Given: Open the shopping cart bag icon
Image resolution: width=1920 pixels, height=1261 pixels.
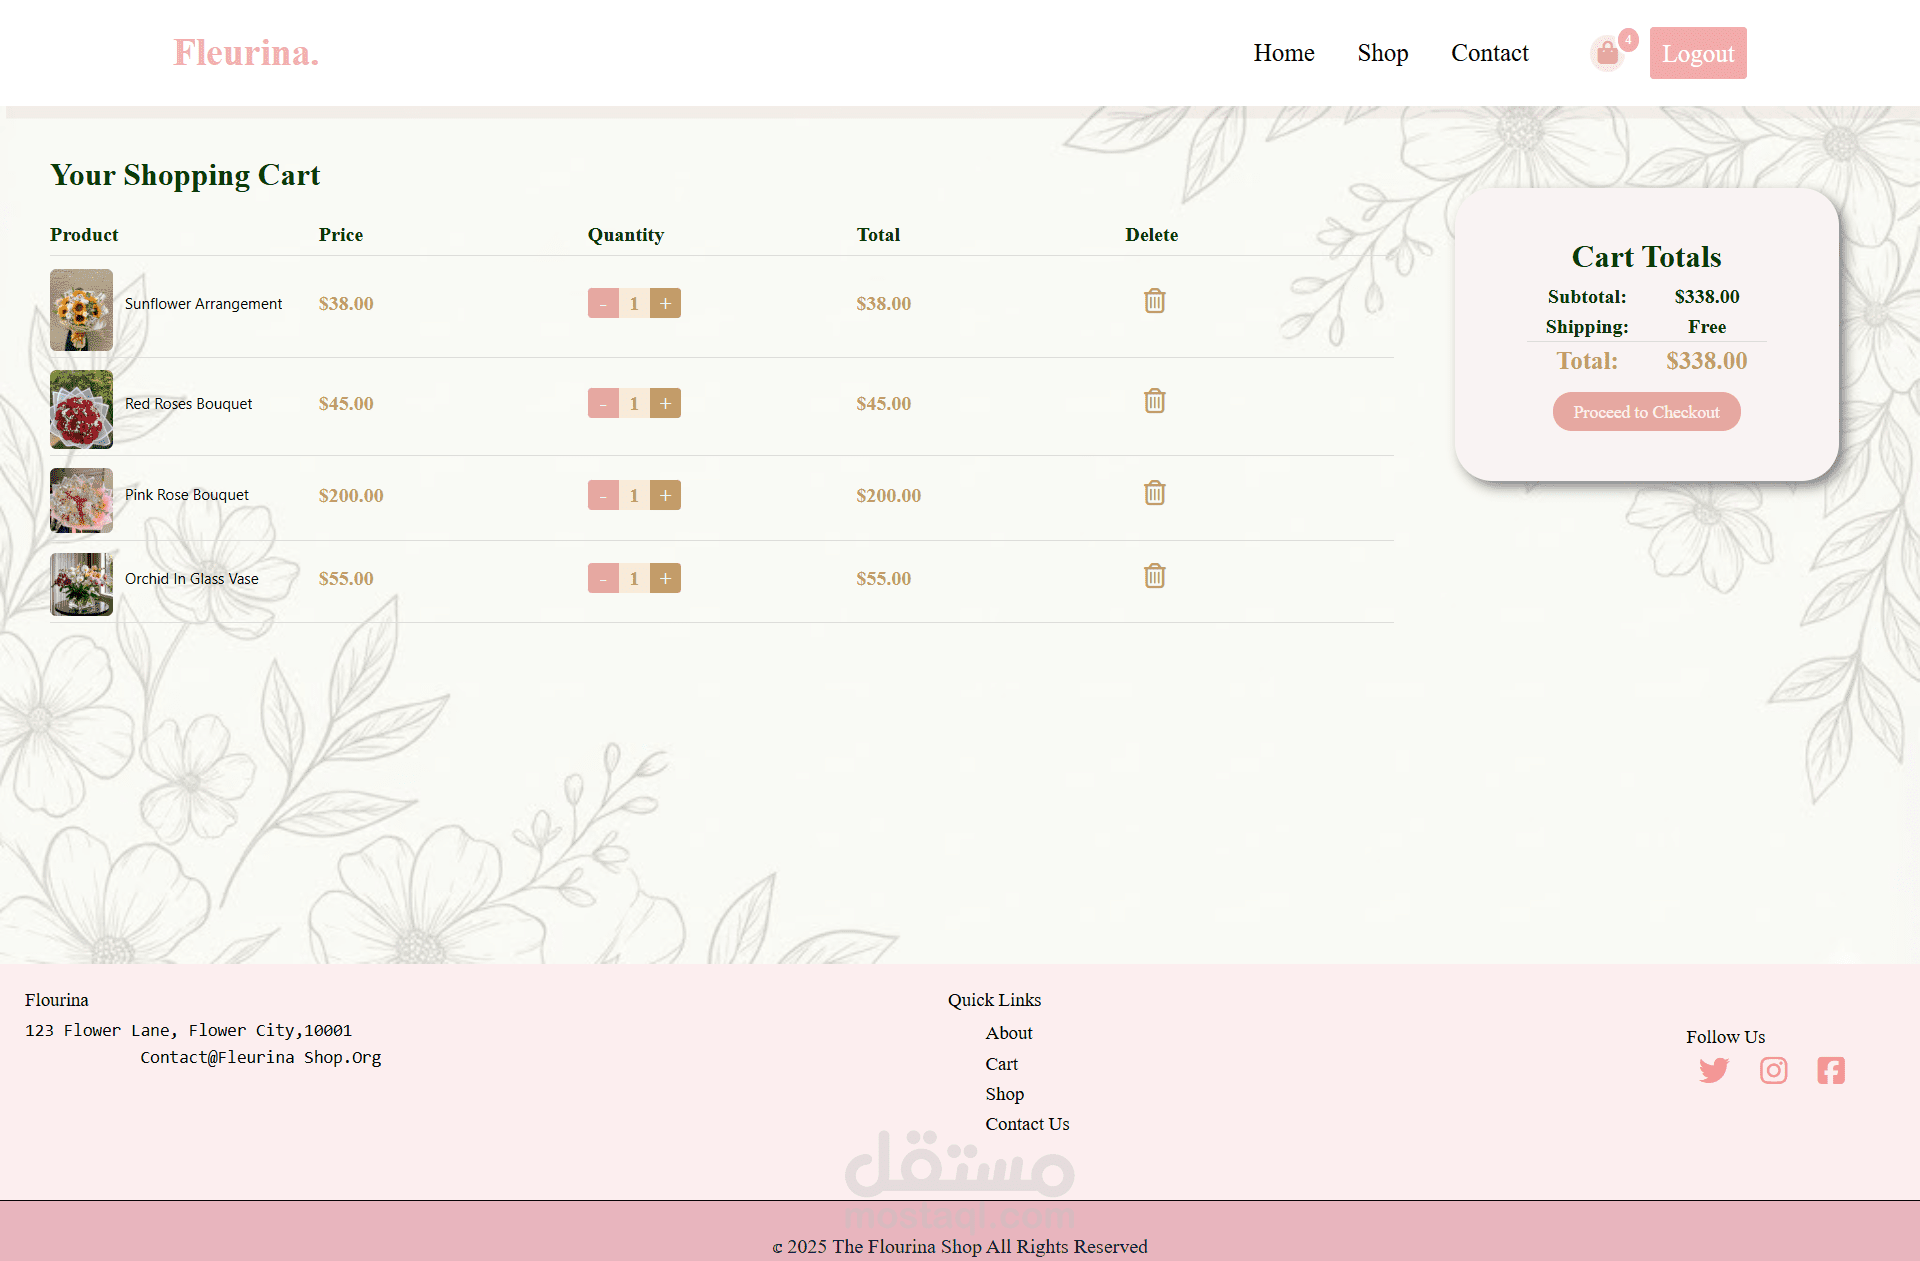Looking at the screenshot, I should click(1606, 53).
